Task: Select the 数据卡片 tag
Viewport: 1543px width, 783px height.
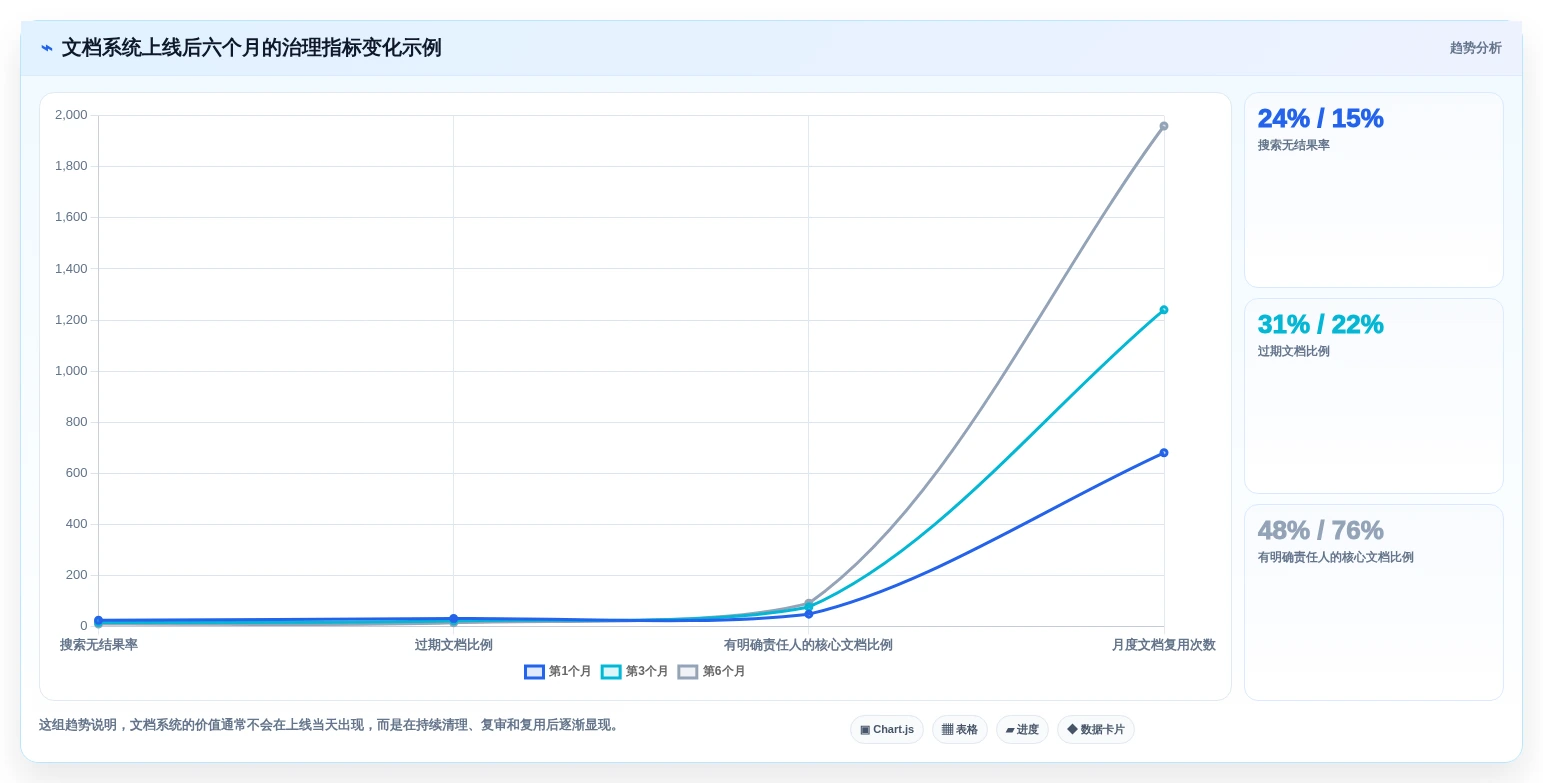Action: (x=1096, y=730)
